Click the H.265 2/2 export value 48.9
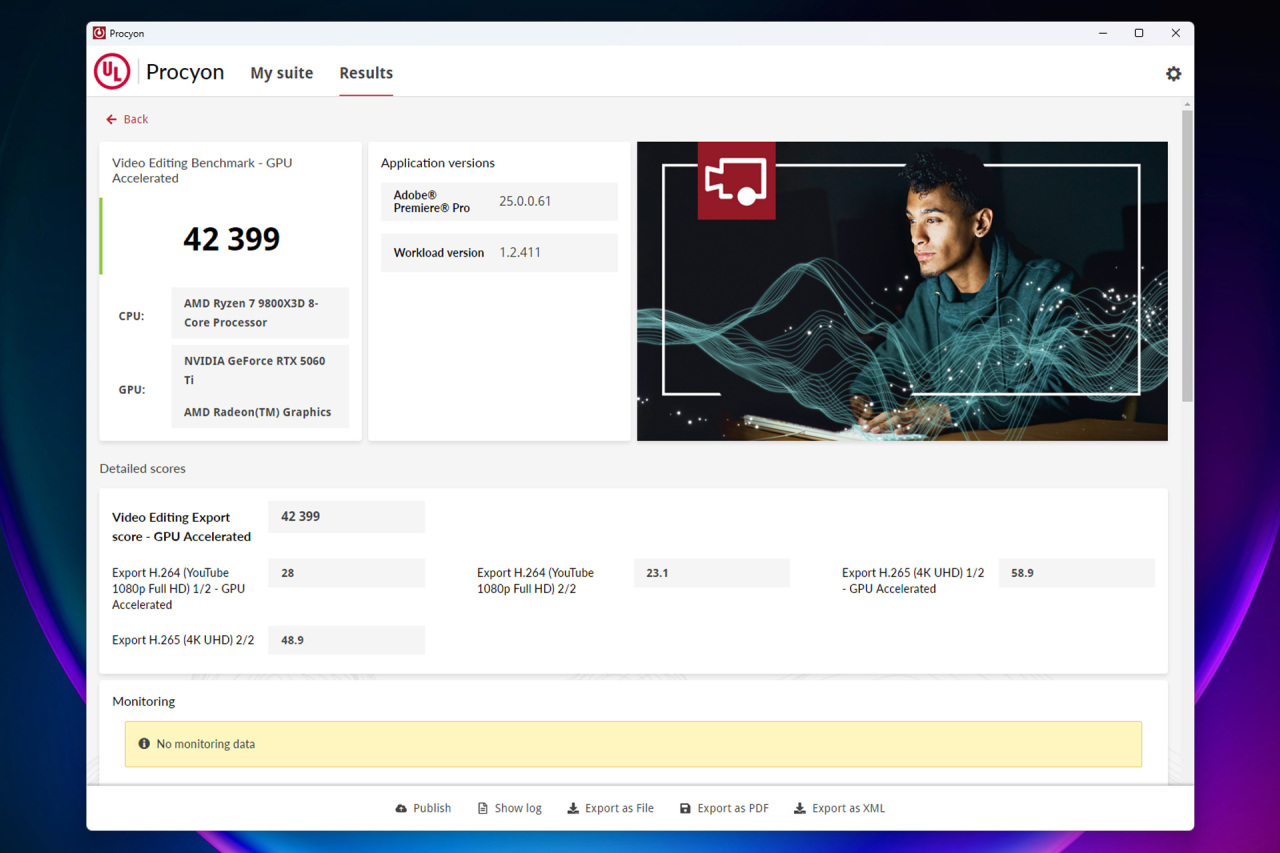The height and width of the screenshot is (853, 1280). click(346, 640)
